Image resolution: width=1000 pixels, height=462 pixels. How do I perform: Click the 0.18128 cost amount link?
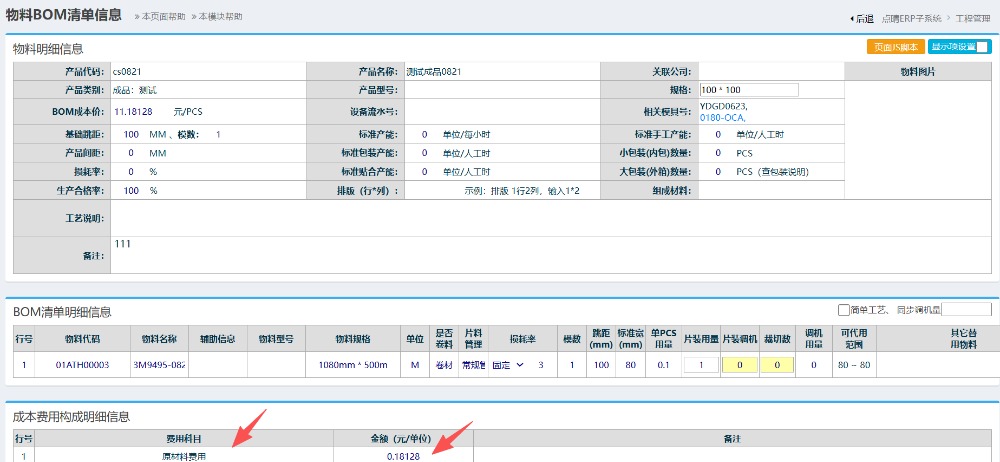pyautogui.click(x=403, y=456)
